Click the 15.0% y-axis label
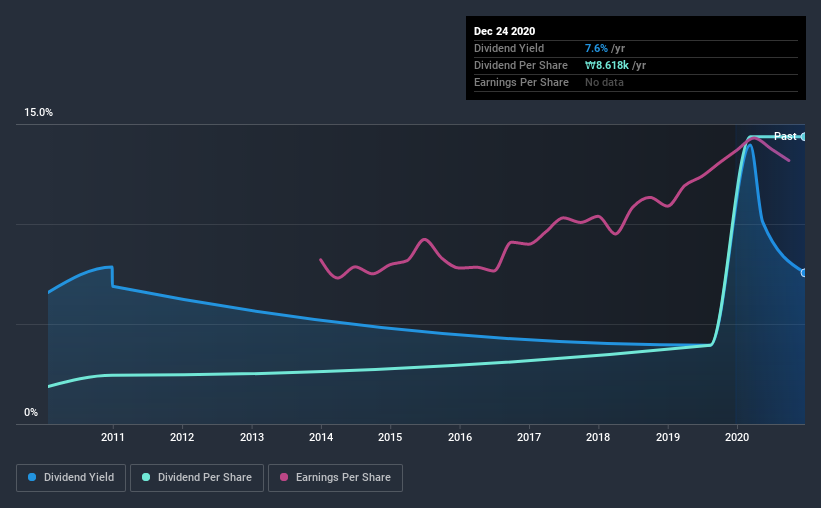The image size is (821, 508). click(38, 113)
